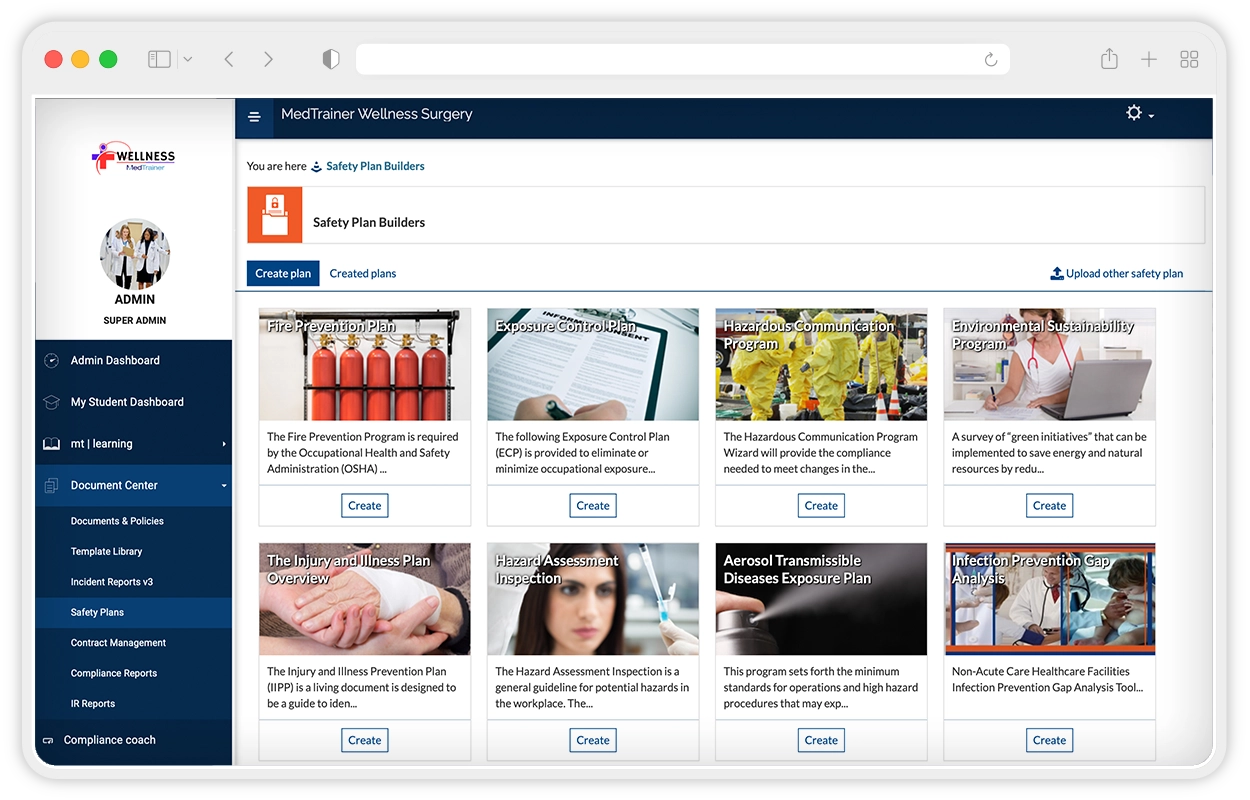
Task: Switch to the Created plans tab
Action: point(363,273)
